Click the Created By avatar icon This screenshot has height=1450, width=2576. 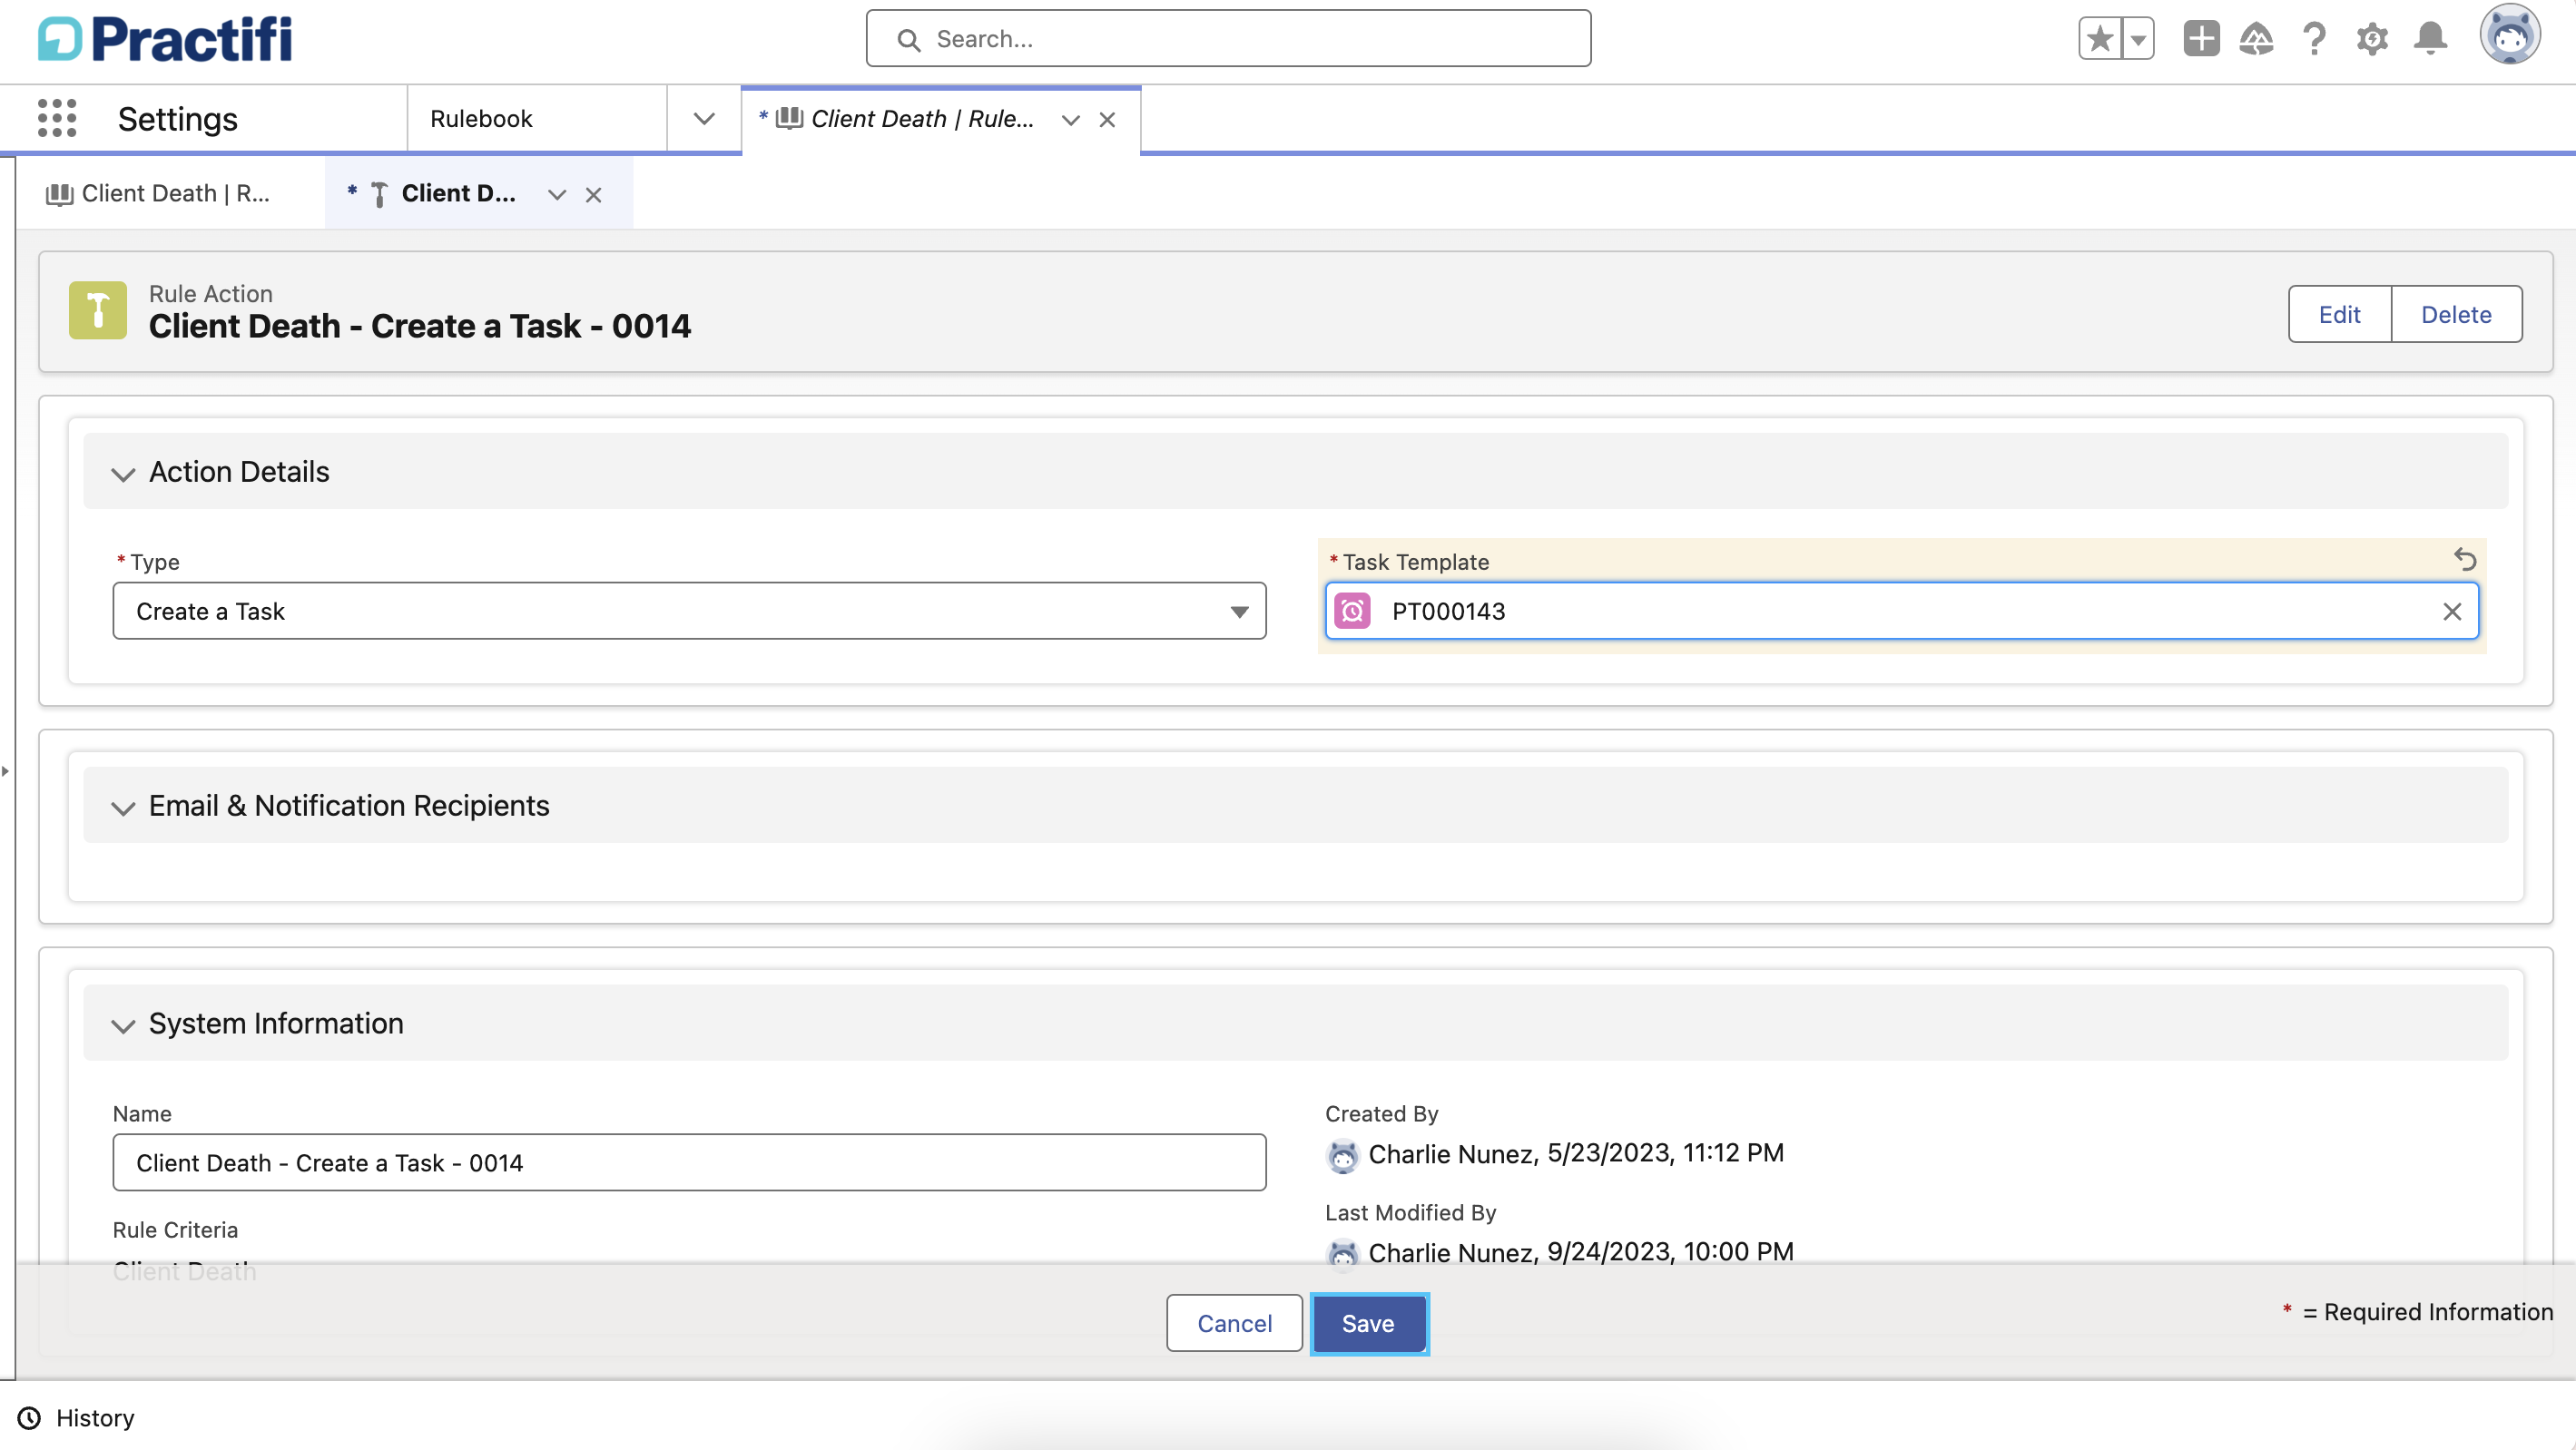click(x=1342, y=1155)
